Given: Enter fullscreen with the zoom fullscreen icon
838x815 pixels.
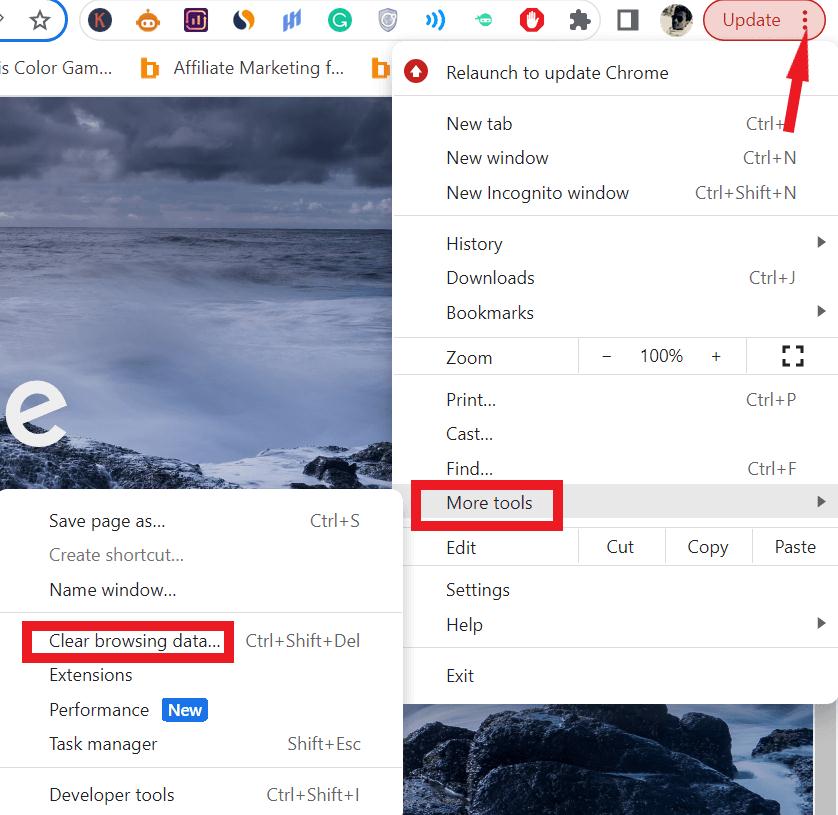Looking at the screenshot, I should pyautogui.click(x=793, y=356).
